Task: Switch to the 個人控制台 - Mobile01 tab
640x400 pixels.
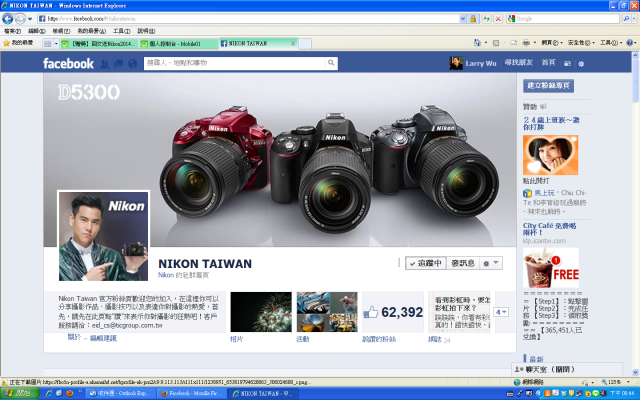Action: (178, 44)
